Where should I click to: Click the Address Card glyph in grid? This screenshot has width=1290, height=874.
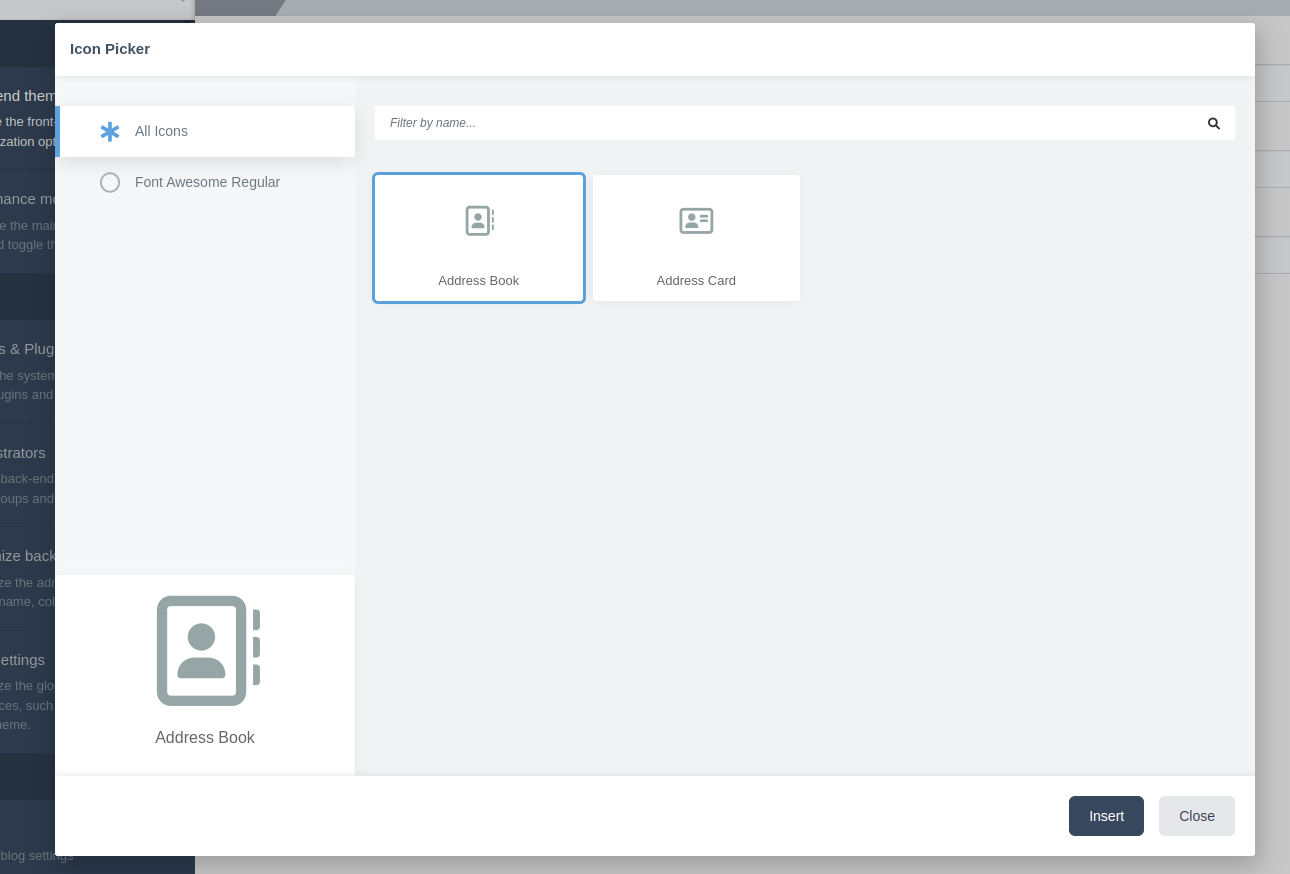tap(696, 221)
